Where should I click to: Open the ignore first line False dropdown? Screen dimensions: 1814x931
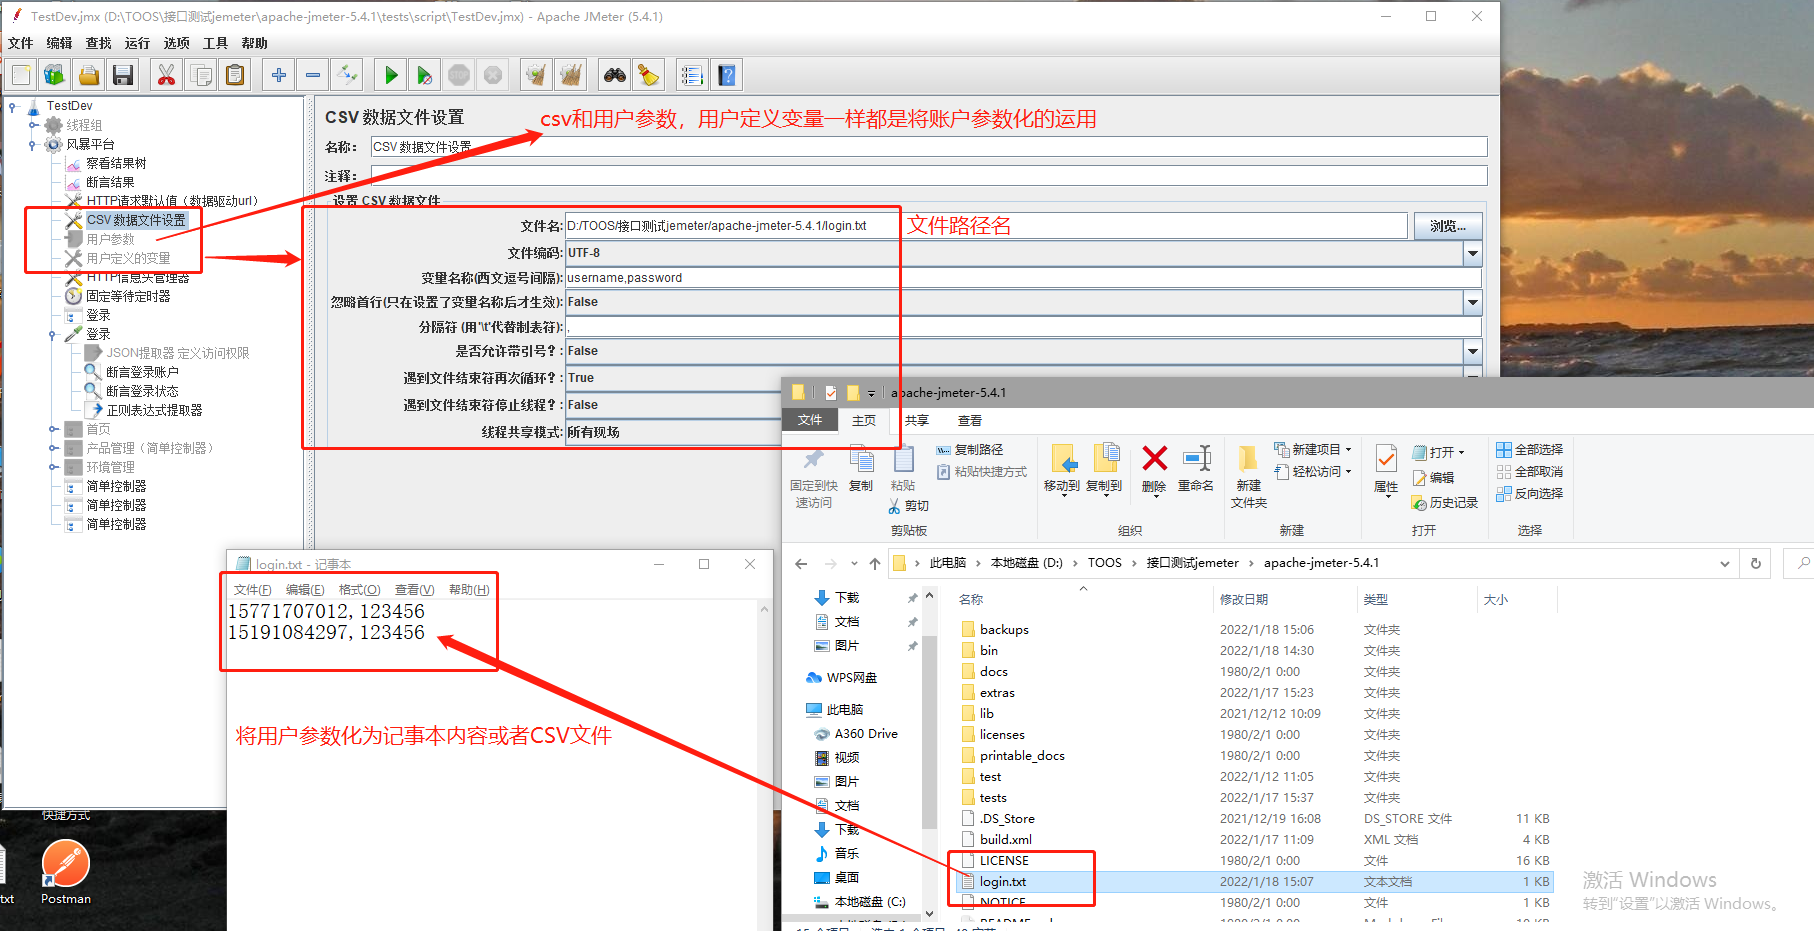point(1472,302)
